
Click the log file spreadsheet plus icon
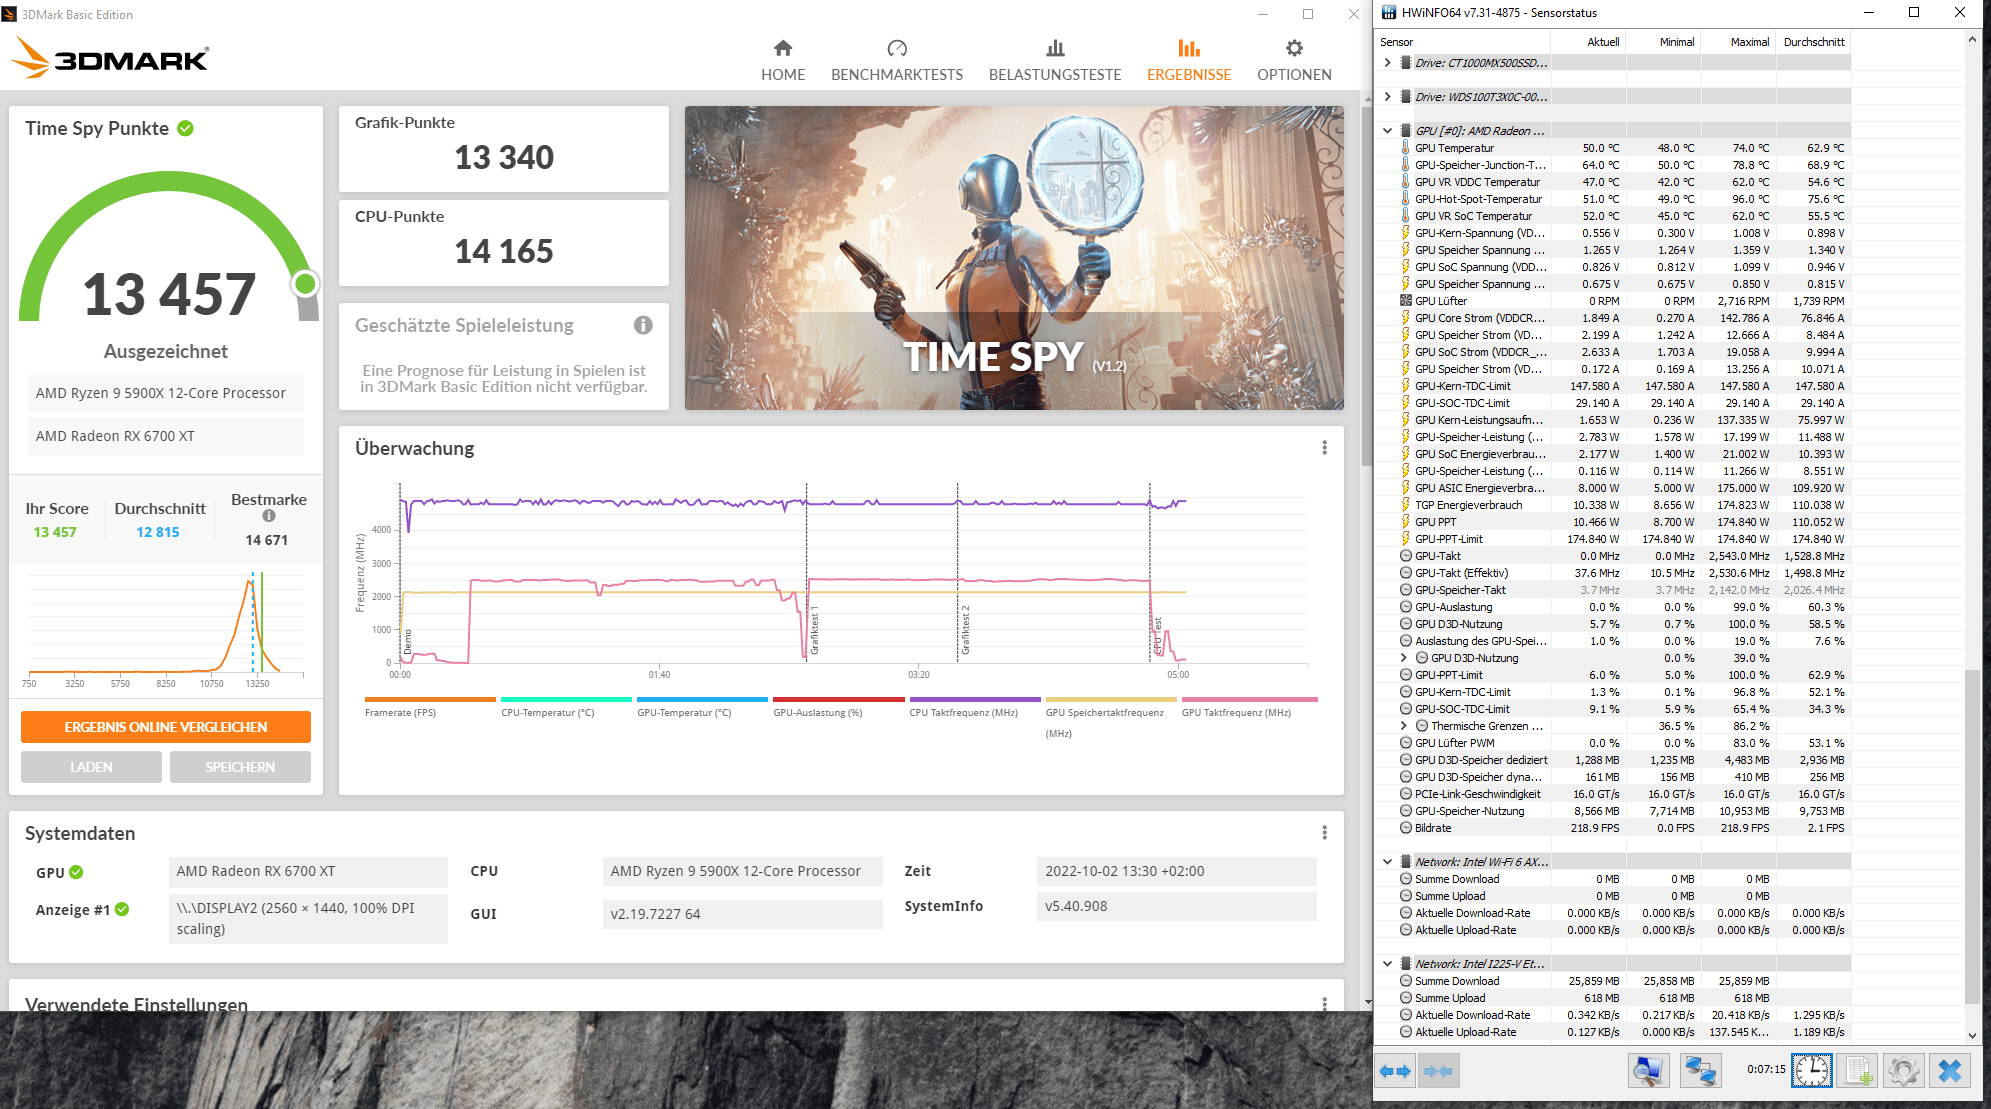point(1858,1071)
